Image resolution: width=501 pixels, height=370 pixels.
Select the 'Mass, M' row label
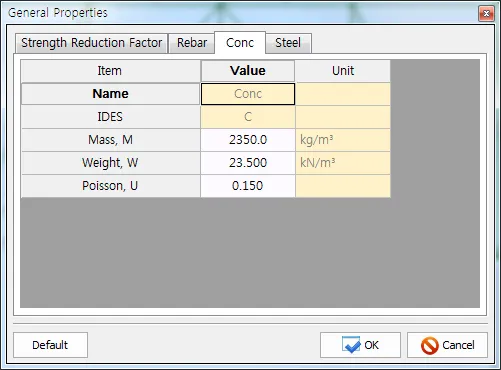[x=110, y=140]
